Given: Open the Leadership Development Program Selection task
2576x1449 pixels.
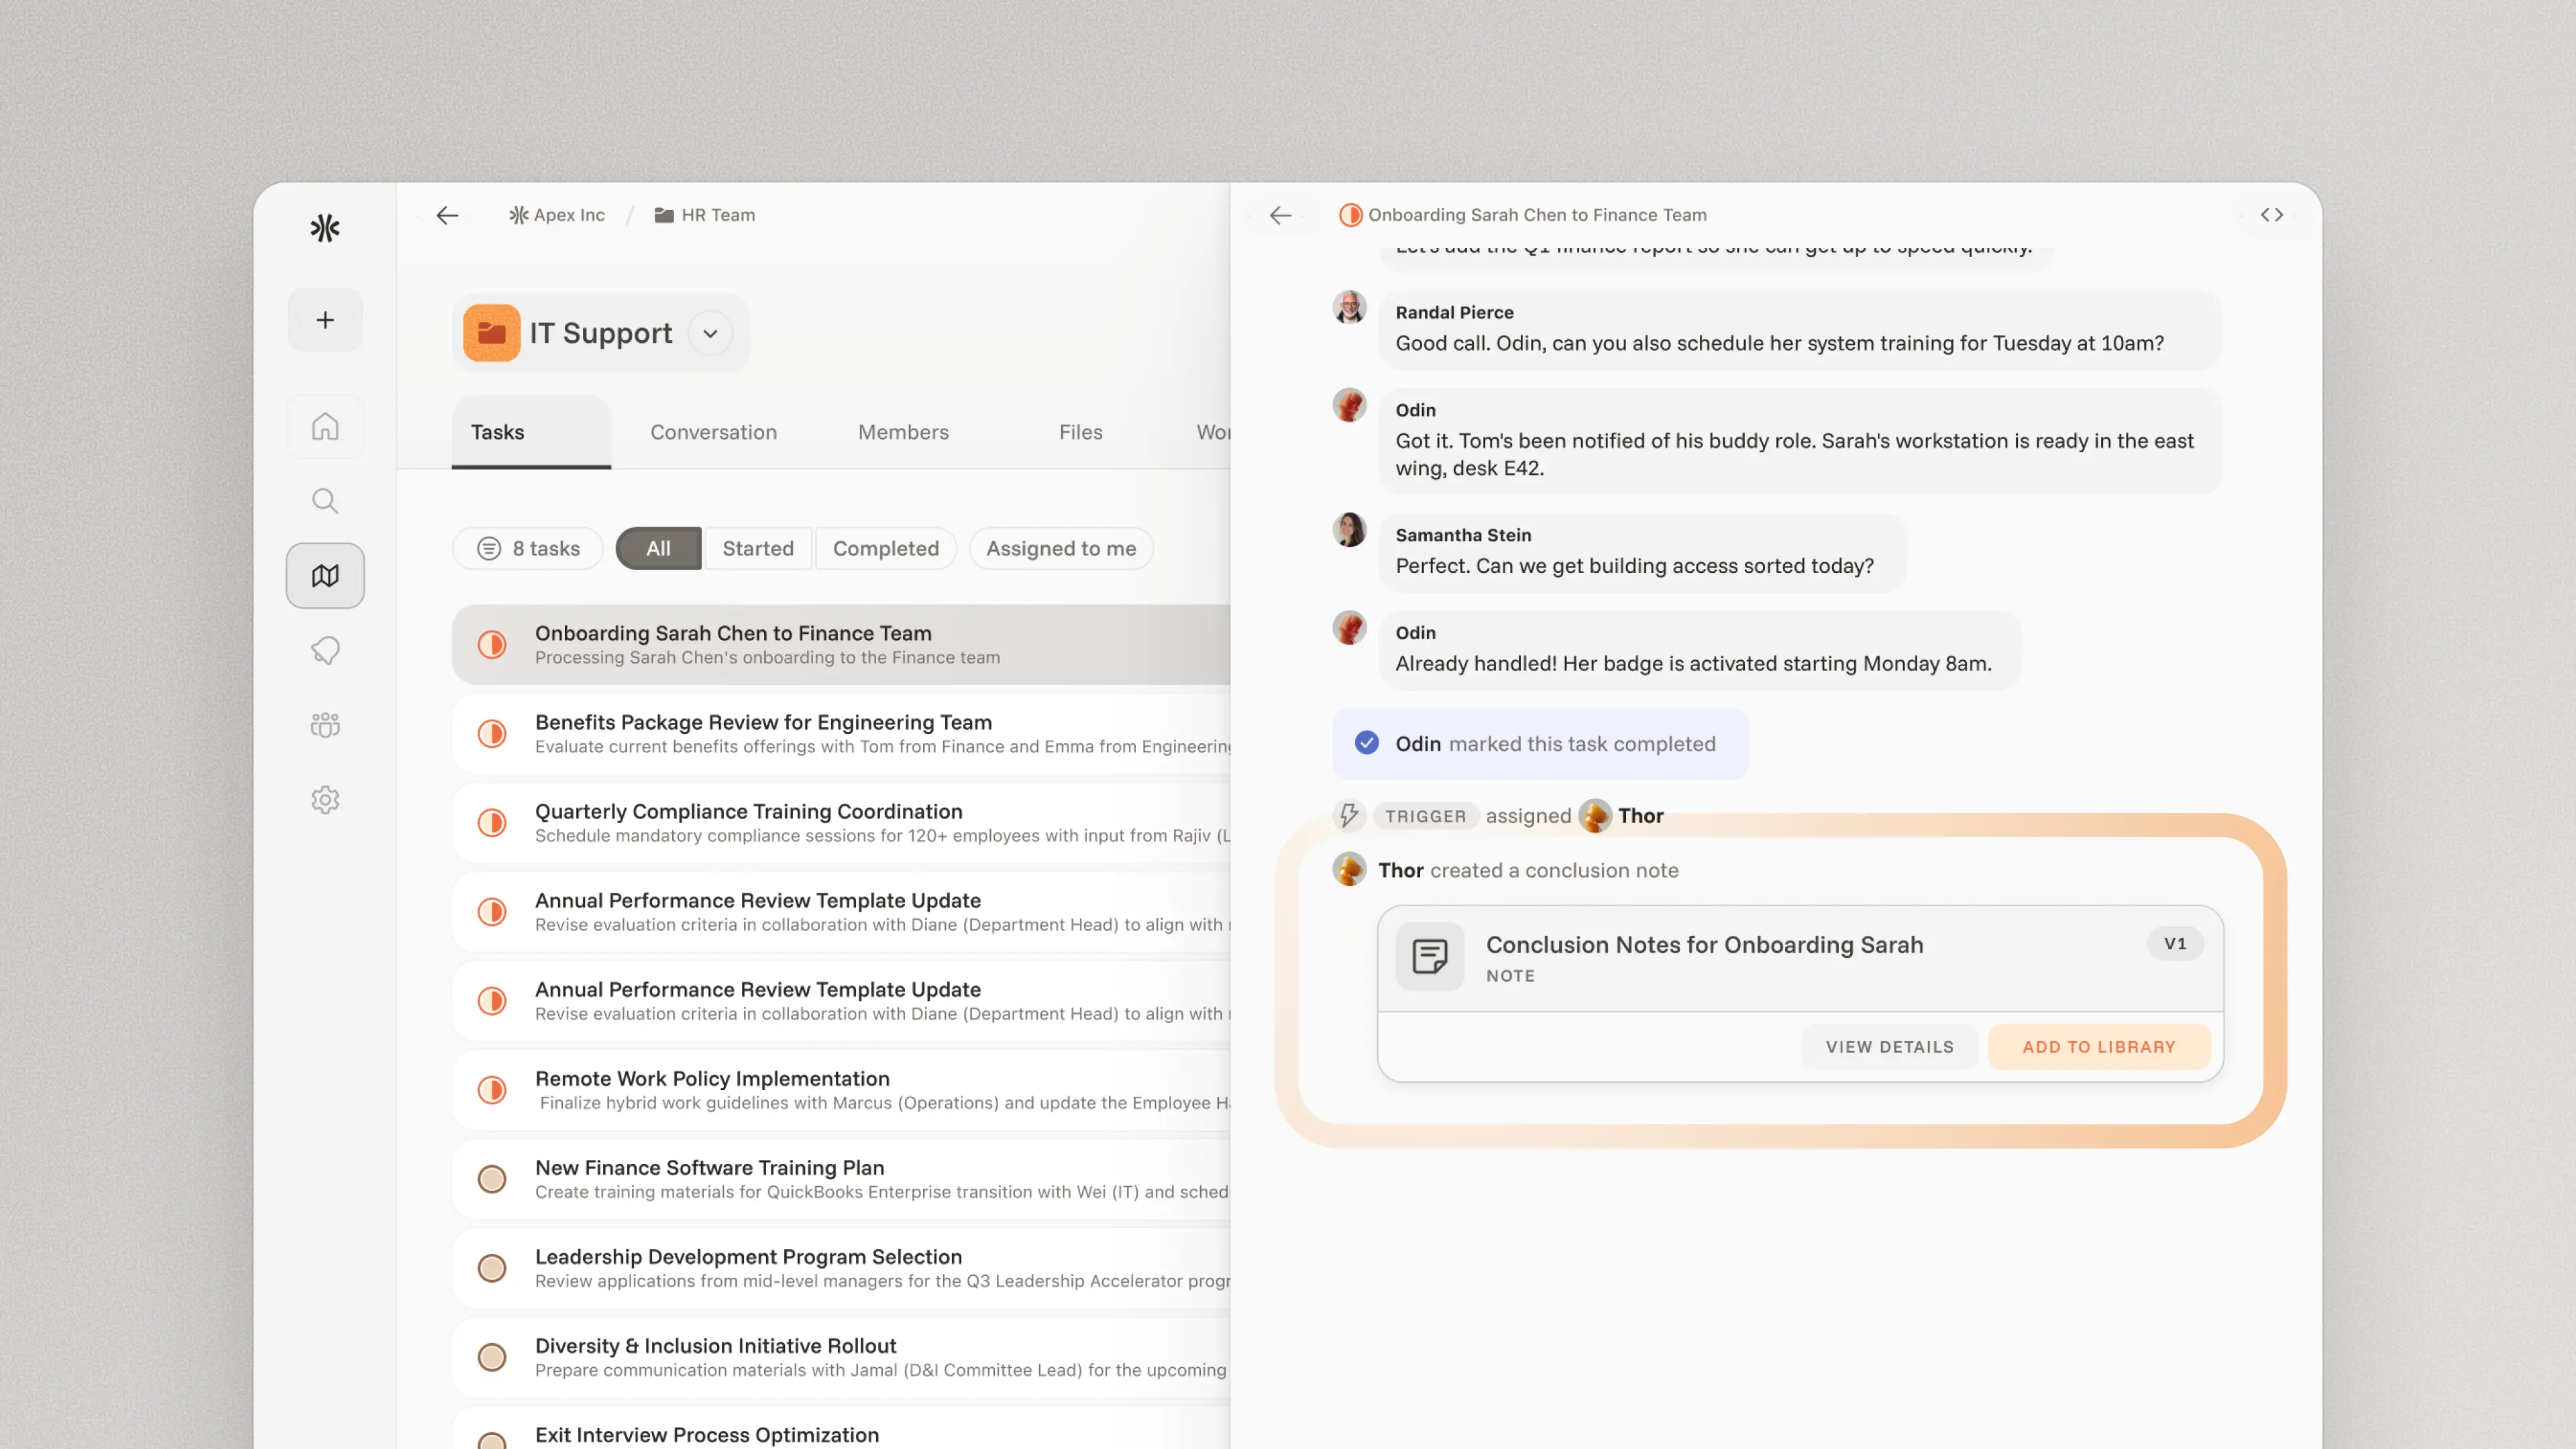Looking at the screenshot, I should click(841, 1268).
